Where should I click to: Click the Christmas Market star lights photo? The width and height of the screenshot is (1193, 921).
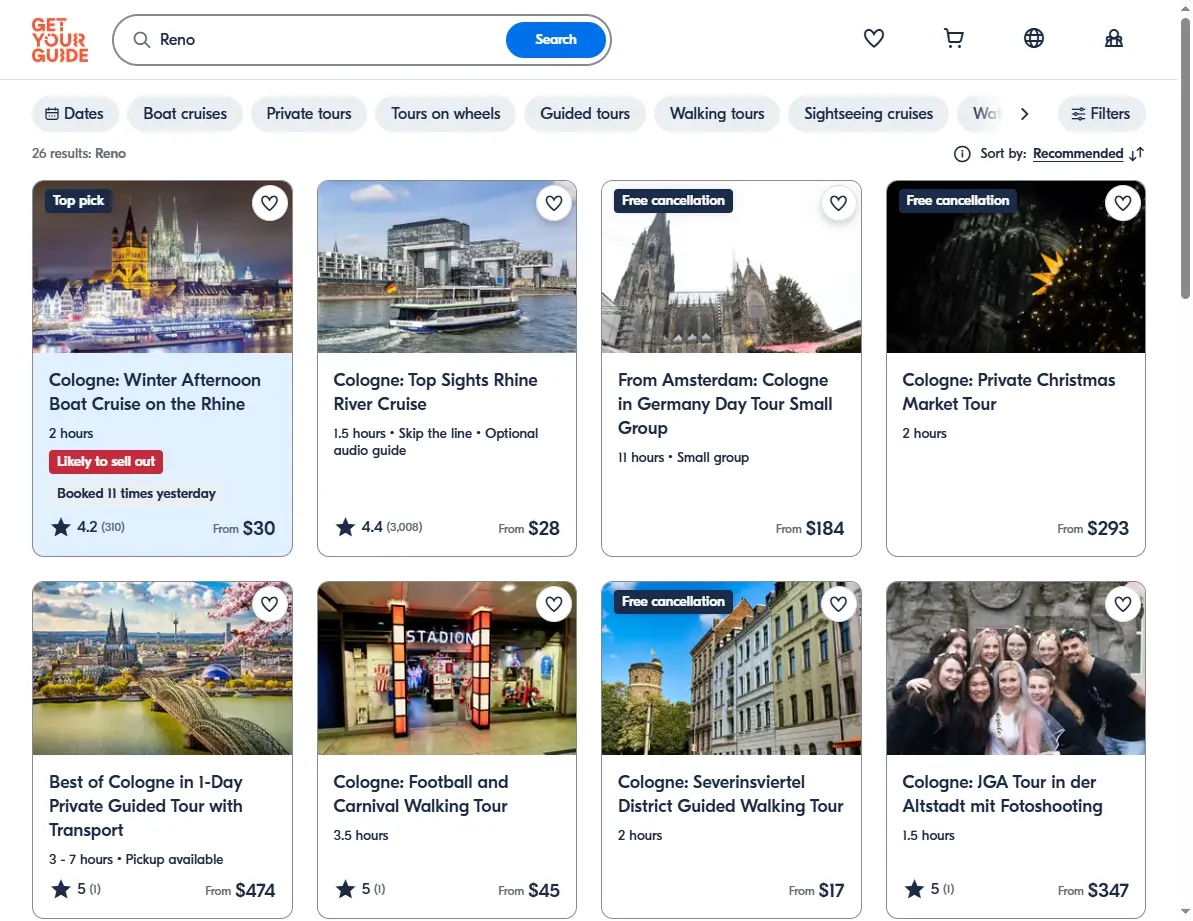pyautogui.click(x=1016, y=267)
